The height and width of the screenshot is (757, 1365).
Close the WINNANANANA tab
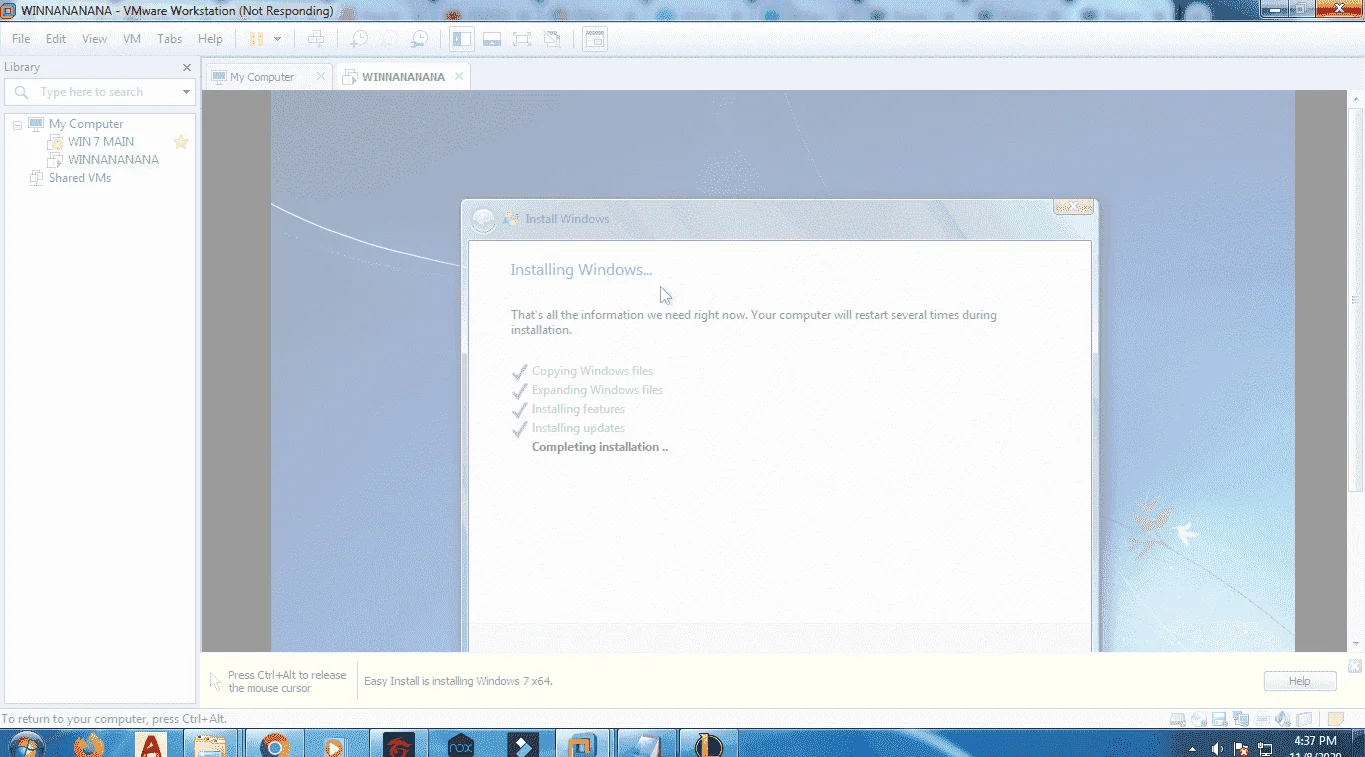coord(459,76)
